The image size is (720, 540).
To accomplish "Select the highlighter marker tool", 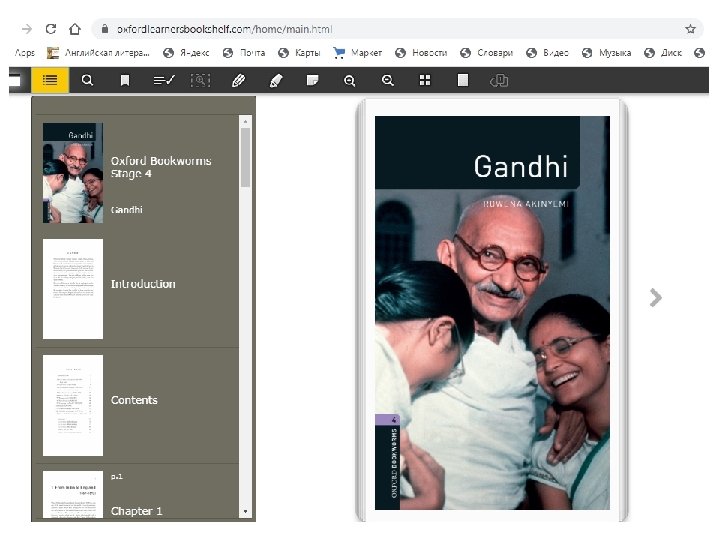I will (276, 81).
